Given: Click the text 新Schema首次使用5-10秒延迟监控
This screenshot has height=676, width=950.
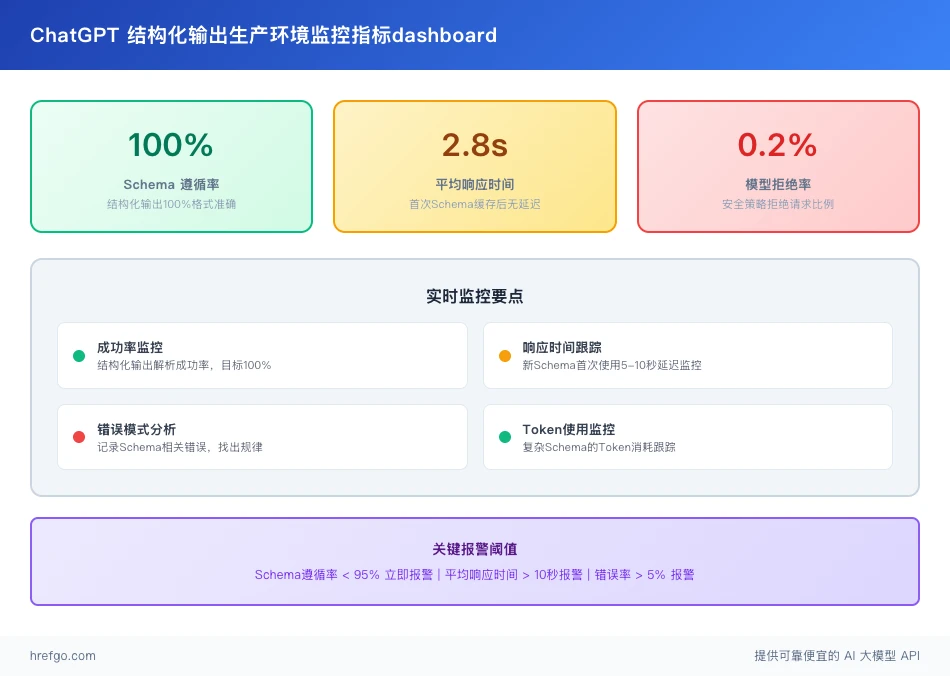Looking at the screenshot, I should tap(612, 365).
